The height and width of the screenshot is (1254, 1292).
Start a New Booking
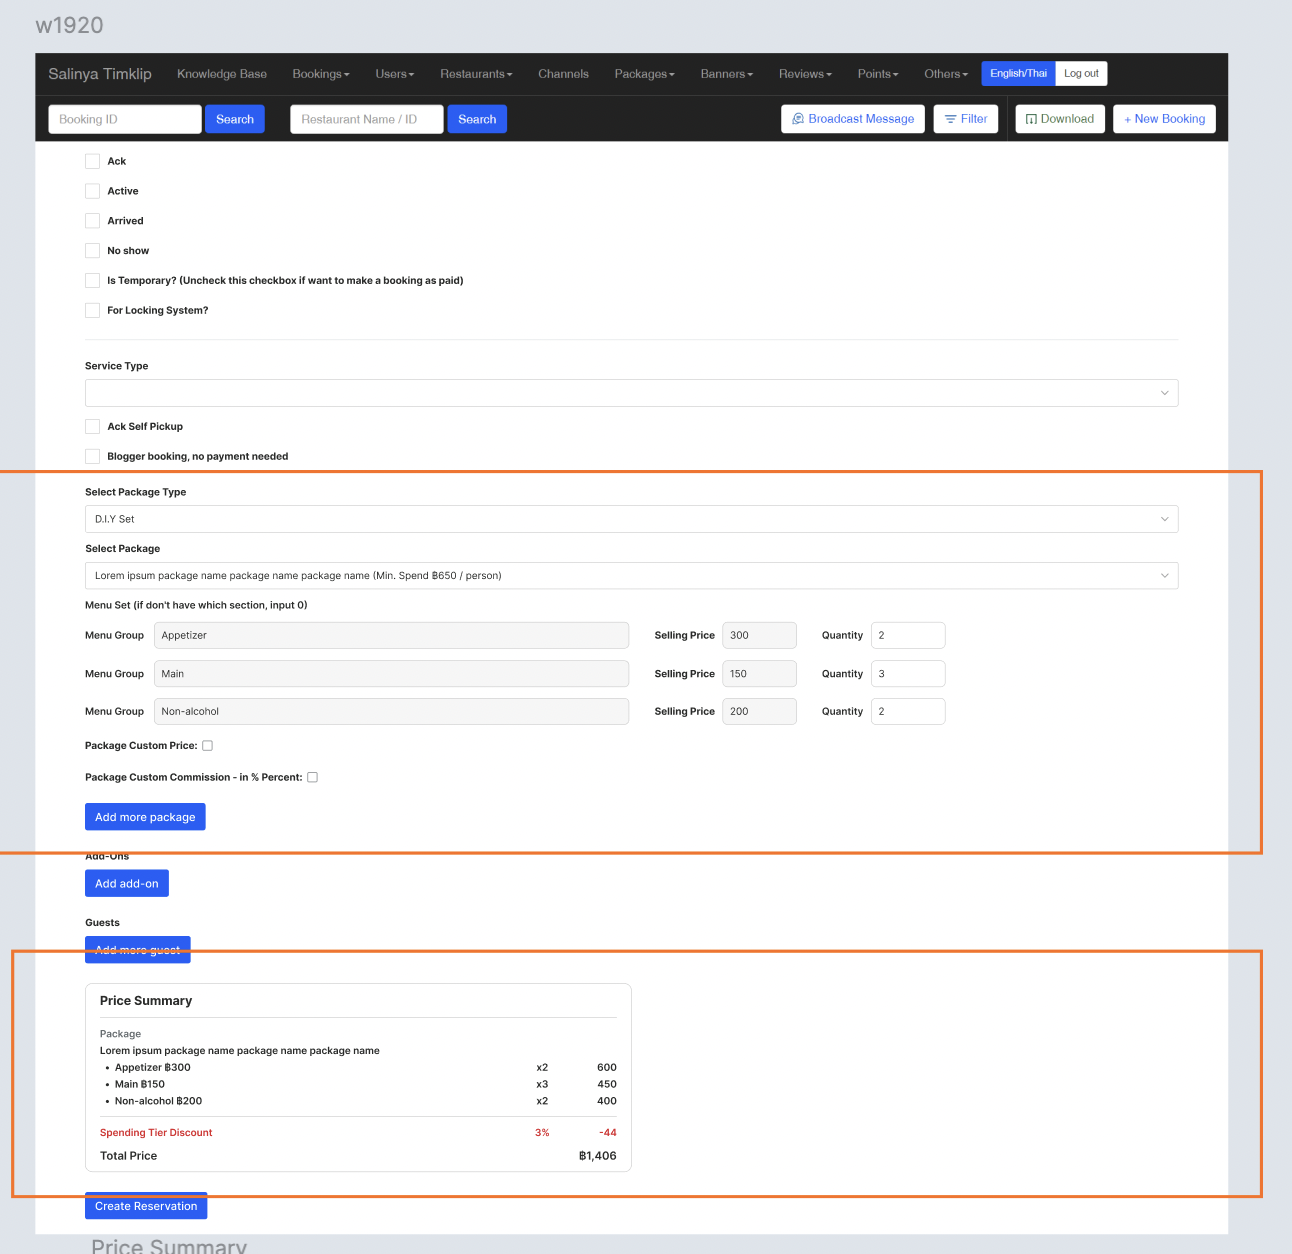[1164, 119]
